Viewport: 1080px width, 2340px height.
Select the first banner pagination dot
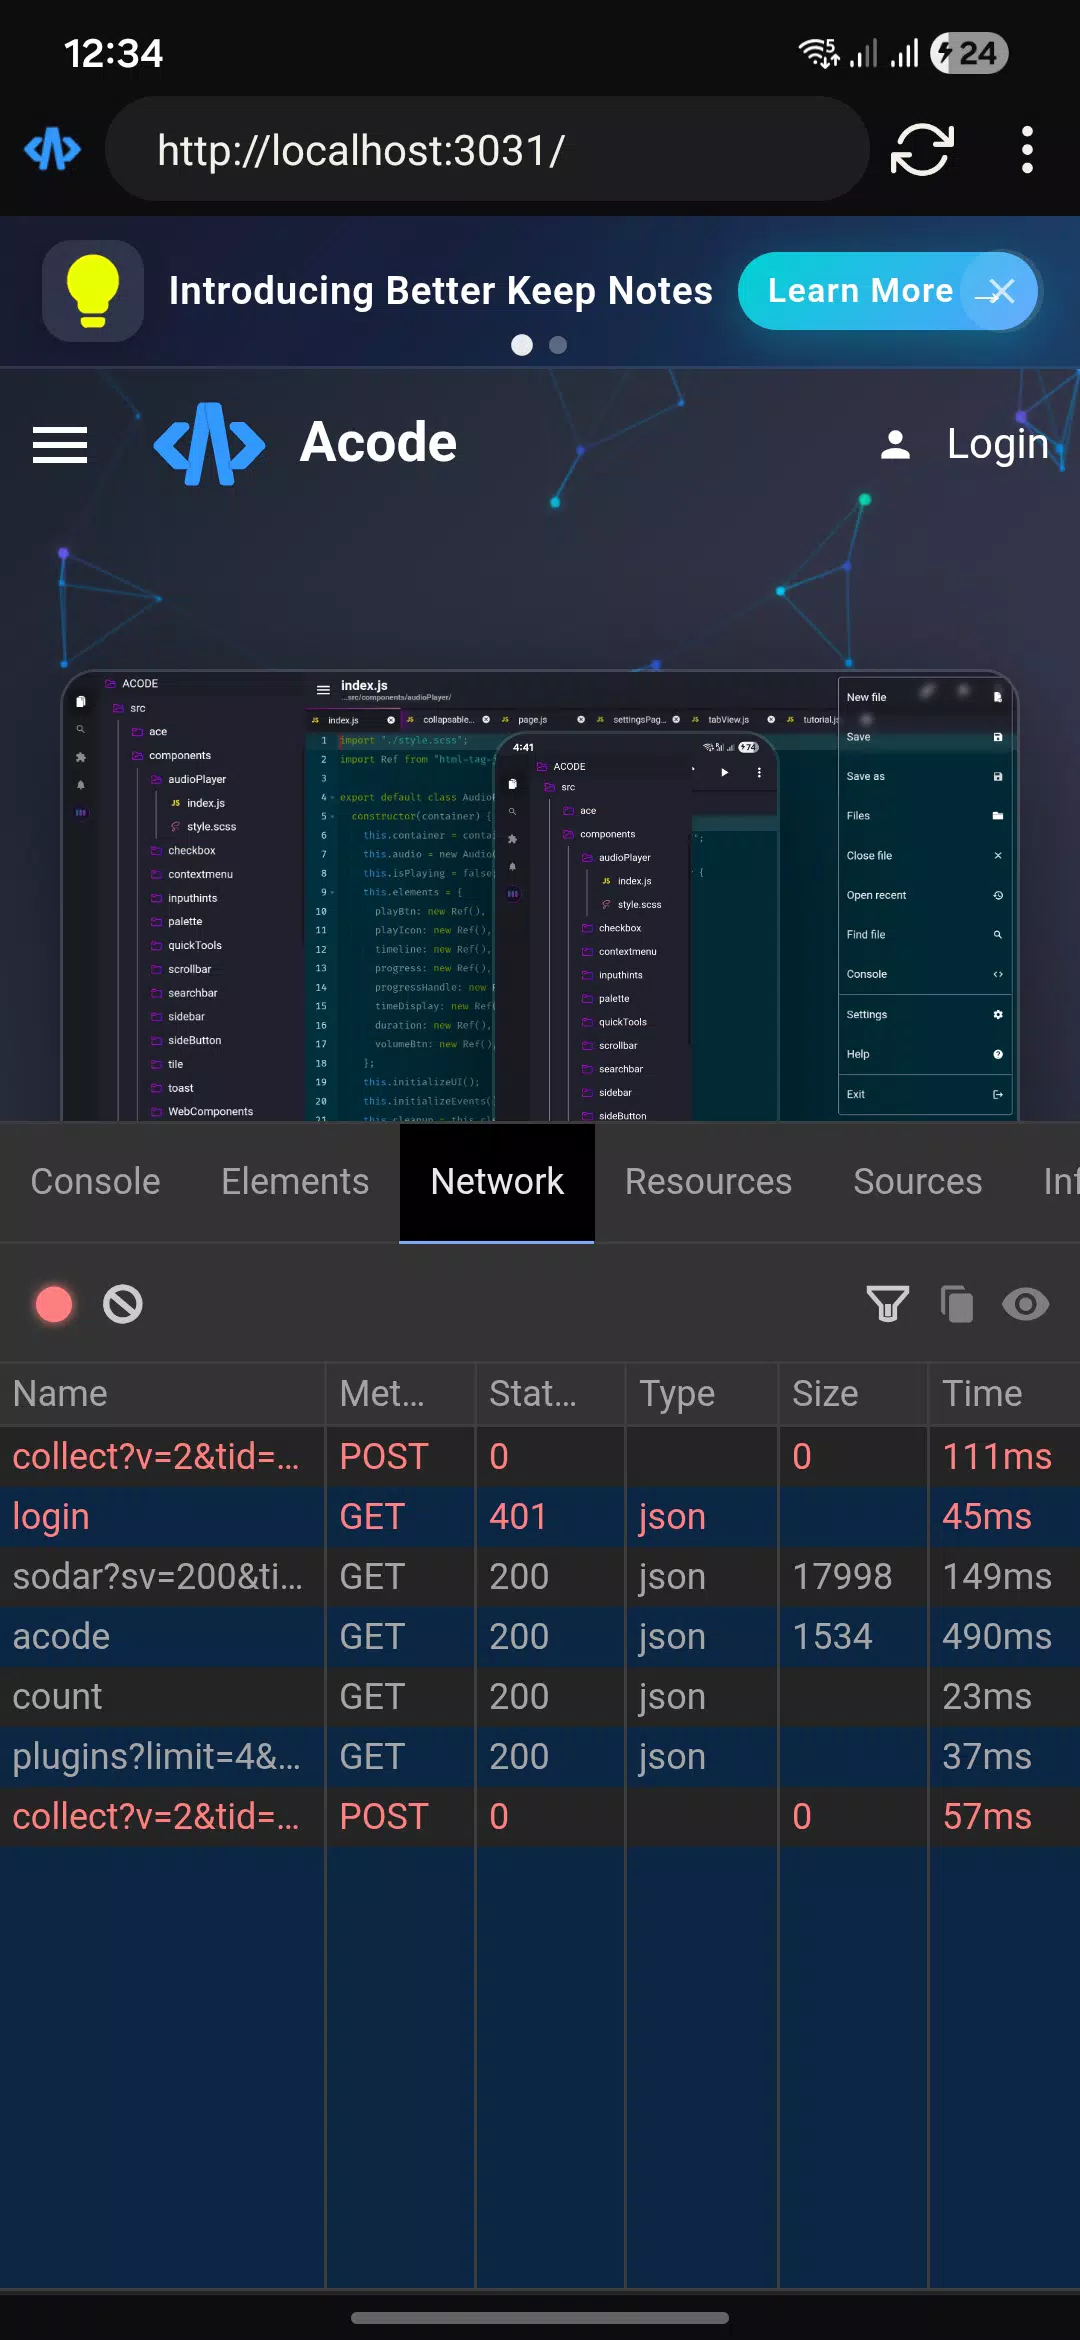pyautogui.click(x=522, y=345)
